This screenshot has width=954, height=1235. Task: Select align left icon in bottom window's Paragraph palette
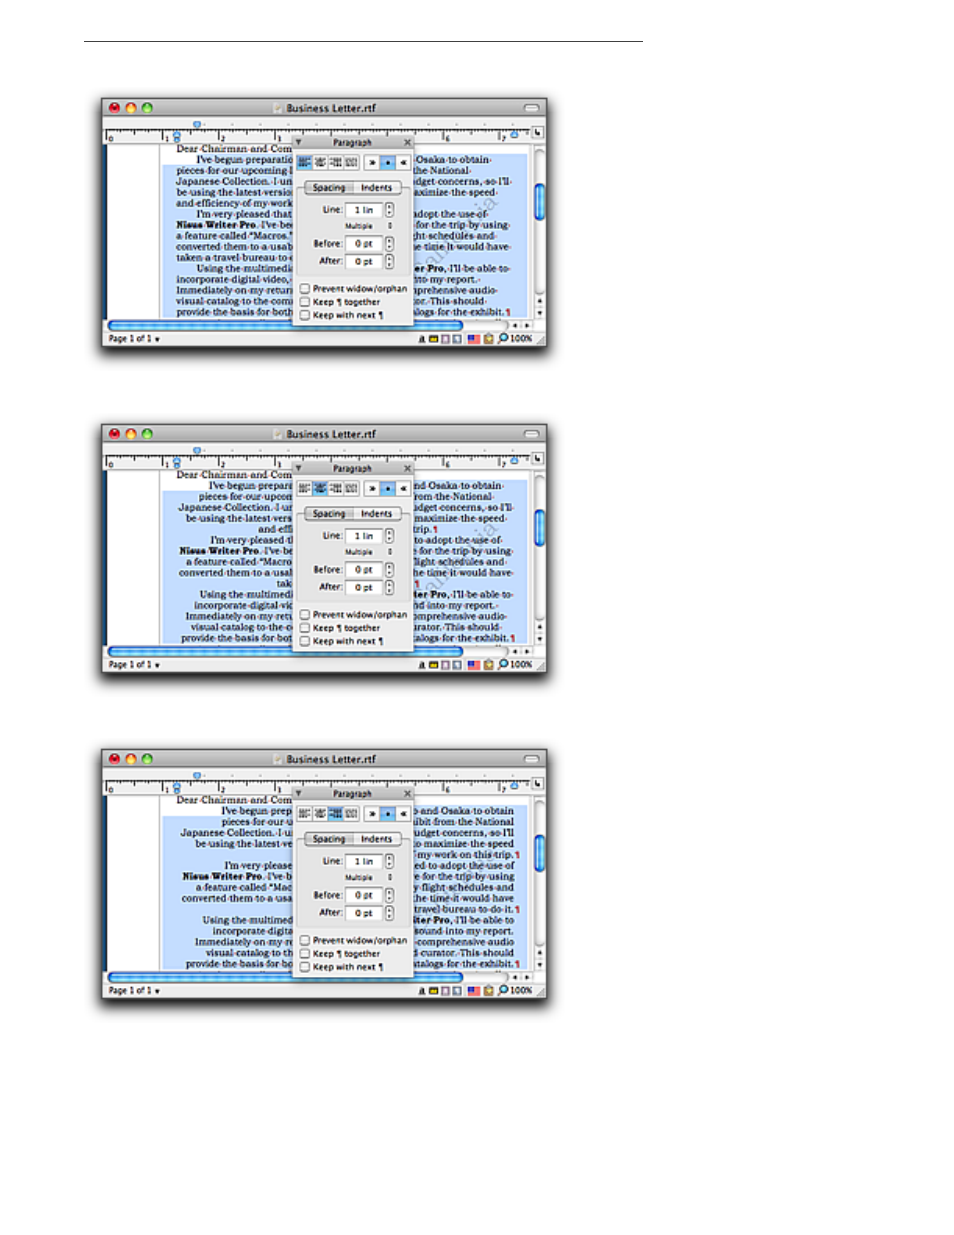(304, 814)
